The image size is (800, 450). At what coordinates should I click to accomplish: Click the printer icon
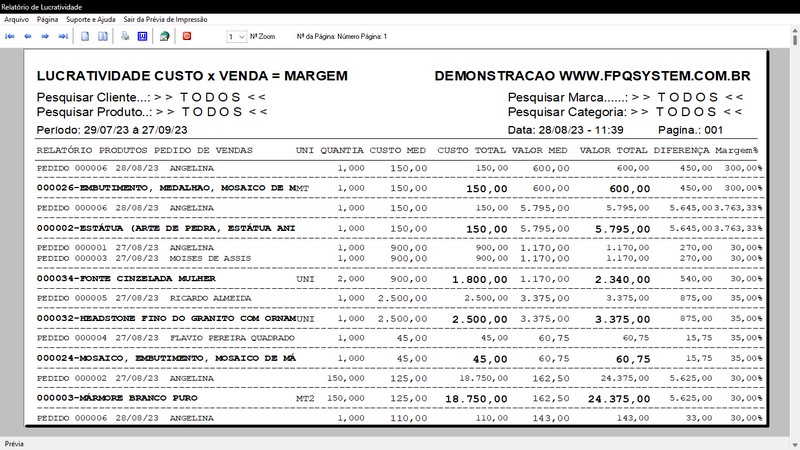[125, 36]
